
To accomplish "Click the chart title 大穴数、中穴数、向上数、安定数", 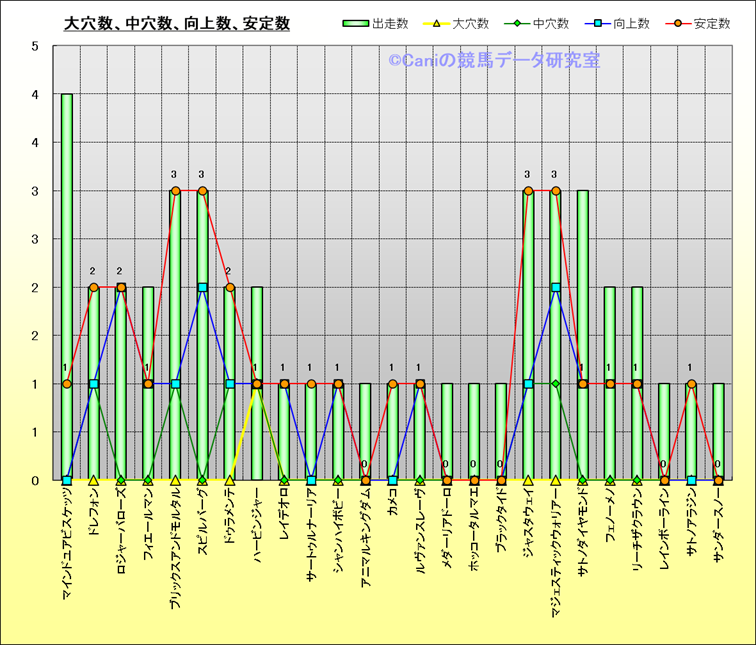I will (x=177, y=23).
